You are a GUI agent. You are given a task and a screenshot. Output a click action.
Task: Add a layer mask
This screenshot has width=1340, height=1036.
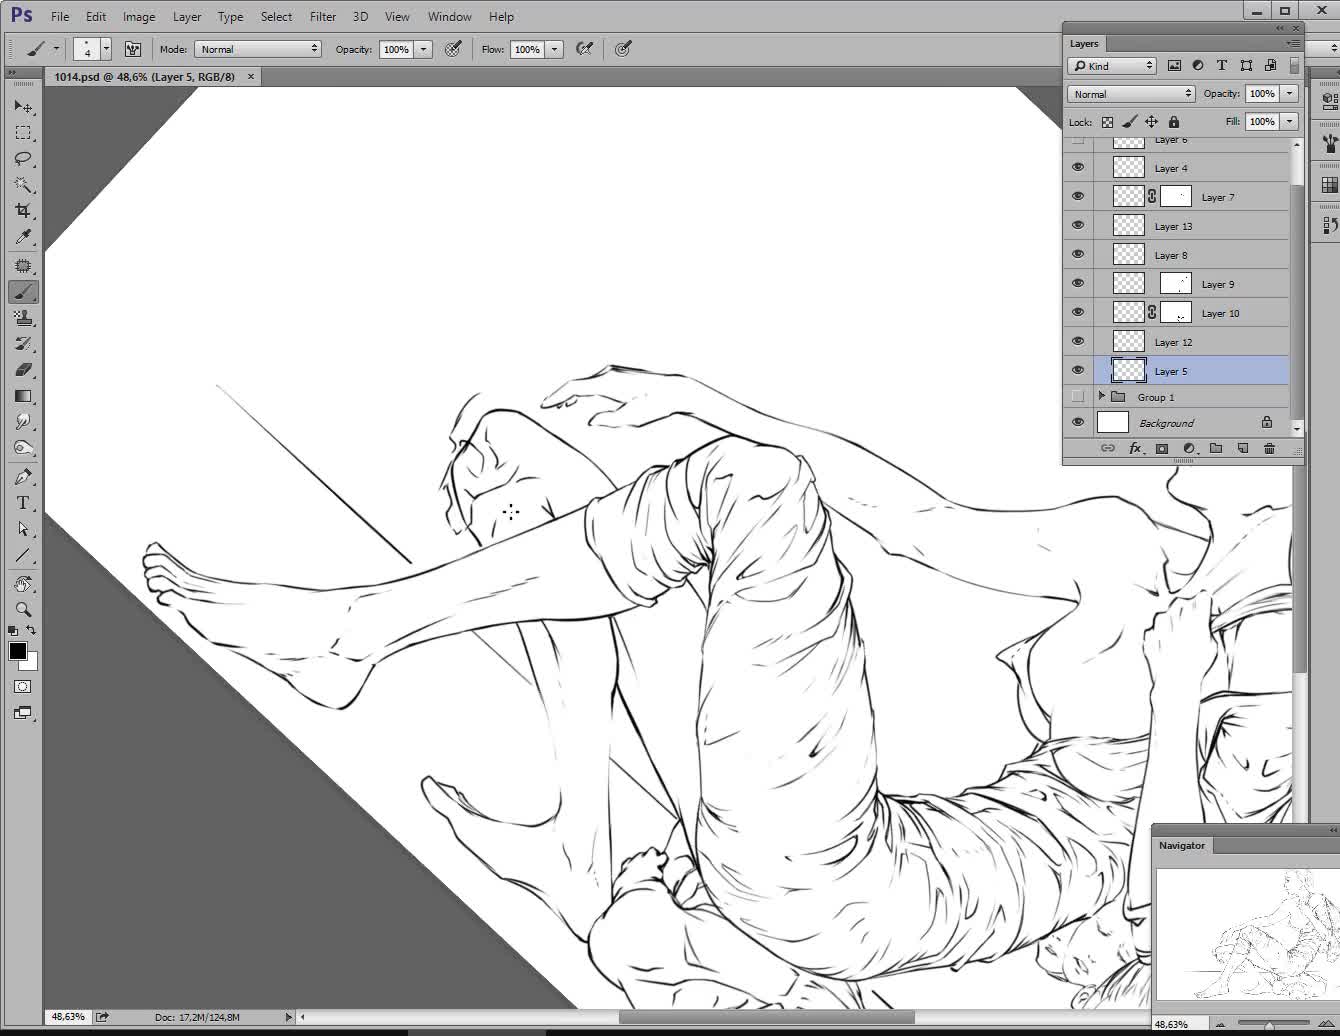[1162, 449]
